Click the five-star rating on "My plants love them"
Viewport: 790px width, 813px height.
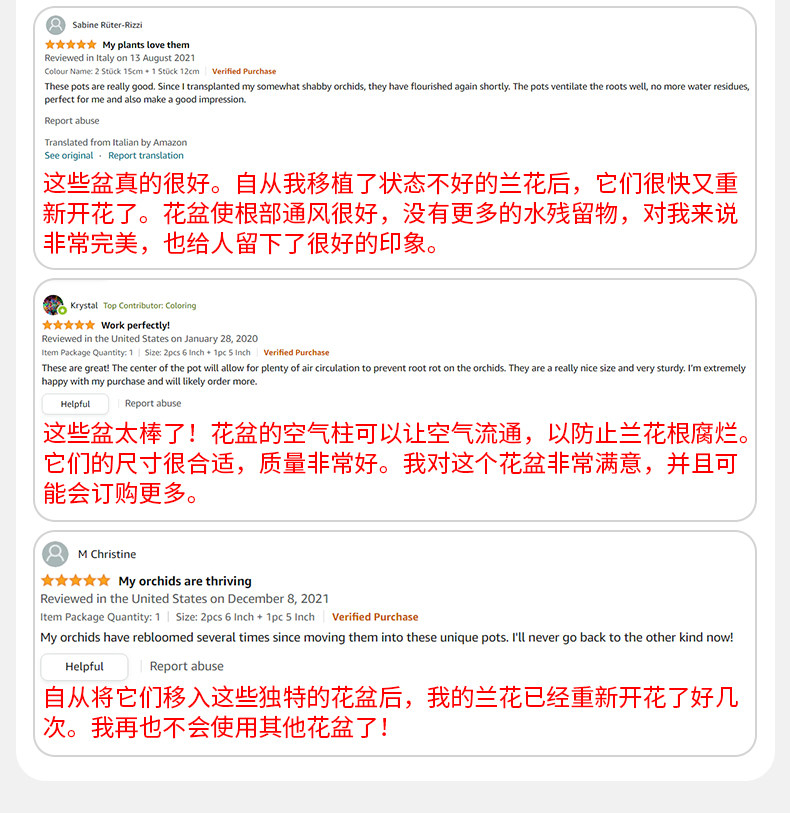[70, 45]
